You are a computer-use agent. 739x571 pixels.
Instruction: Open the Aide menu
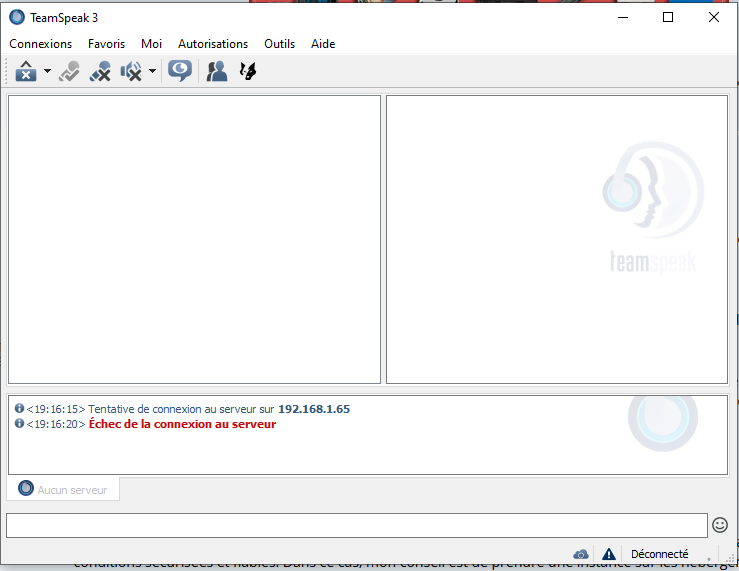click(323, 44)
